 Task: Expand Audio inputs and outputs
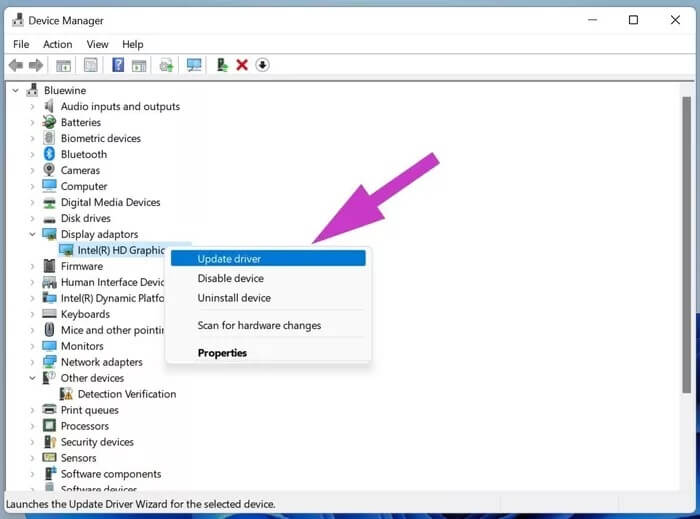[32, 106]
